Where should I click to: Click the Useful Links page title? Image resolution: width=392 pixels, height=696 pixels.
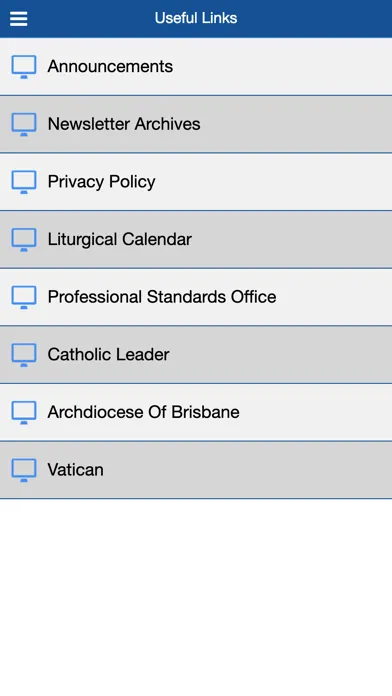[x=196, y=18]
